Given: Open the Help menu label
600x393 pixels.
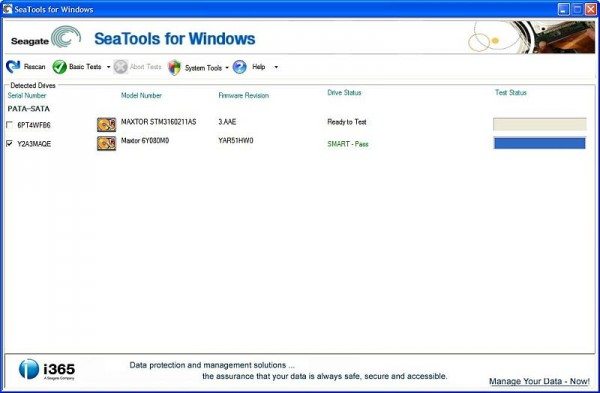Looking at the screenshot, I should (x=259, y=67).
